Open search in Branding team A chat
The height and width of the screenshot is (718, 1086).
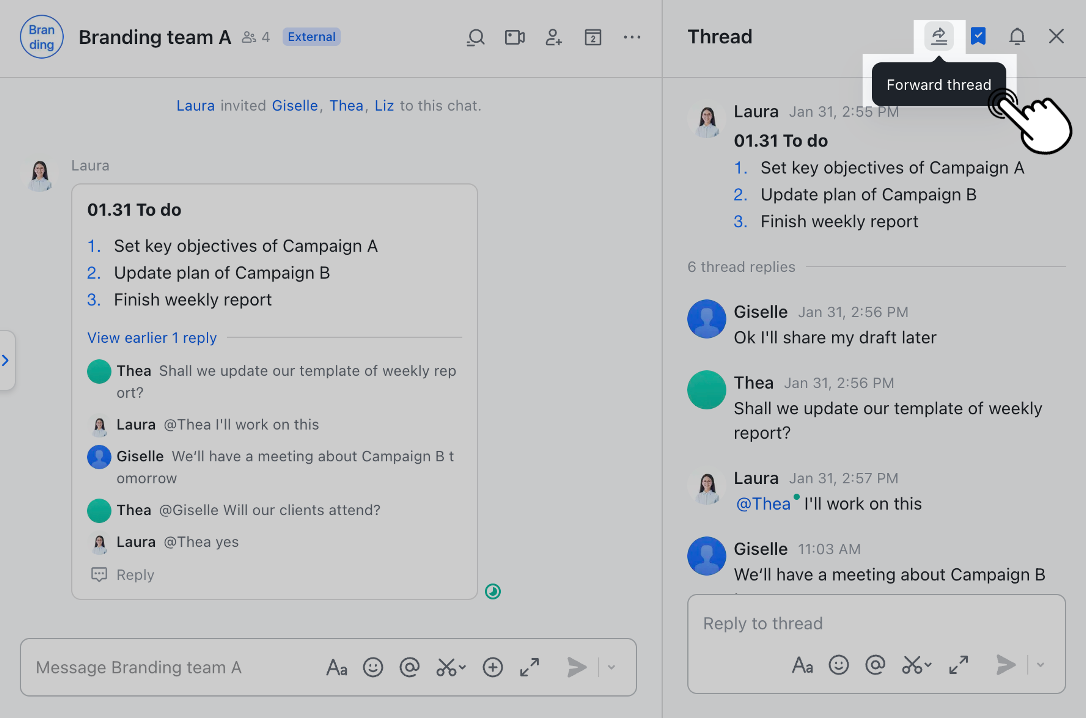tap(475, 37)
